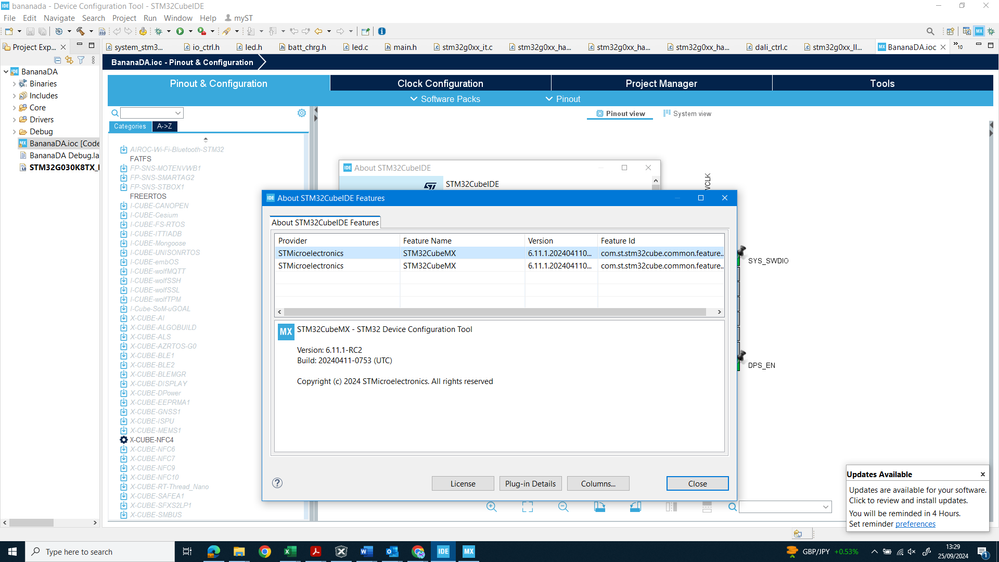Viewport: 999px width, 562px height.
Task: Open the pin search combo box dropdown
Action: (826, 507)
